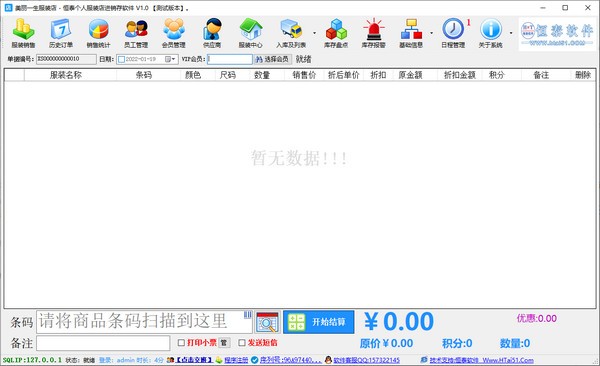600x366 pixels.
Task: Open 员工管理 staff management
Action: click(136, 33)
